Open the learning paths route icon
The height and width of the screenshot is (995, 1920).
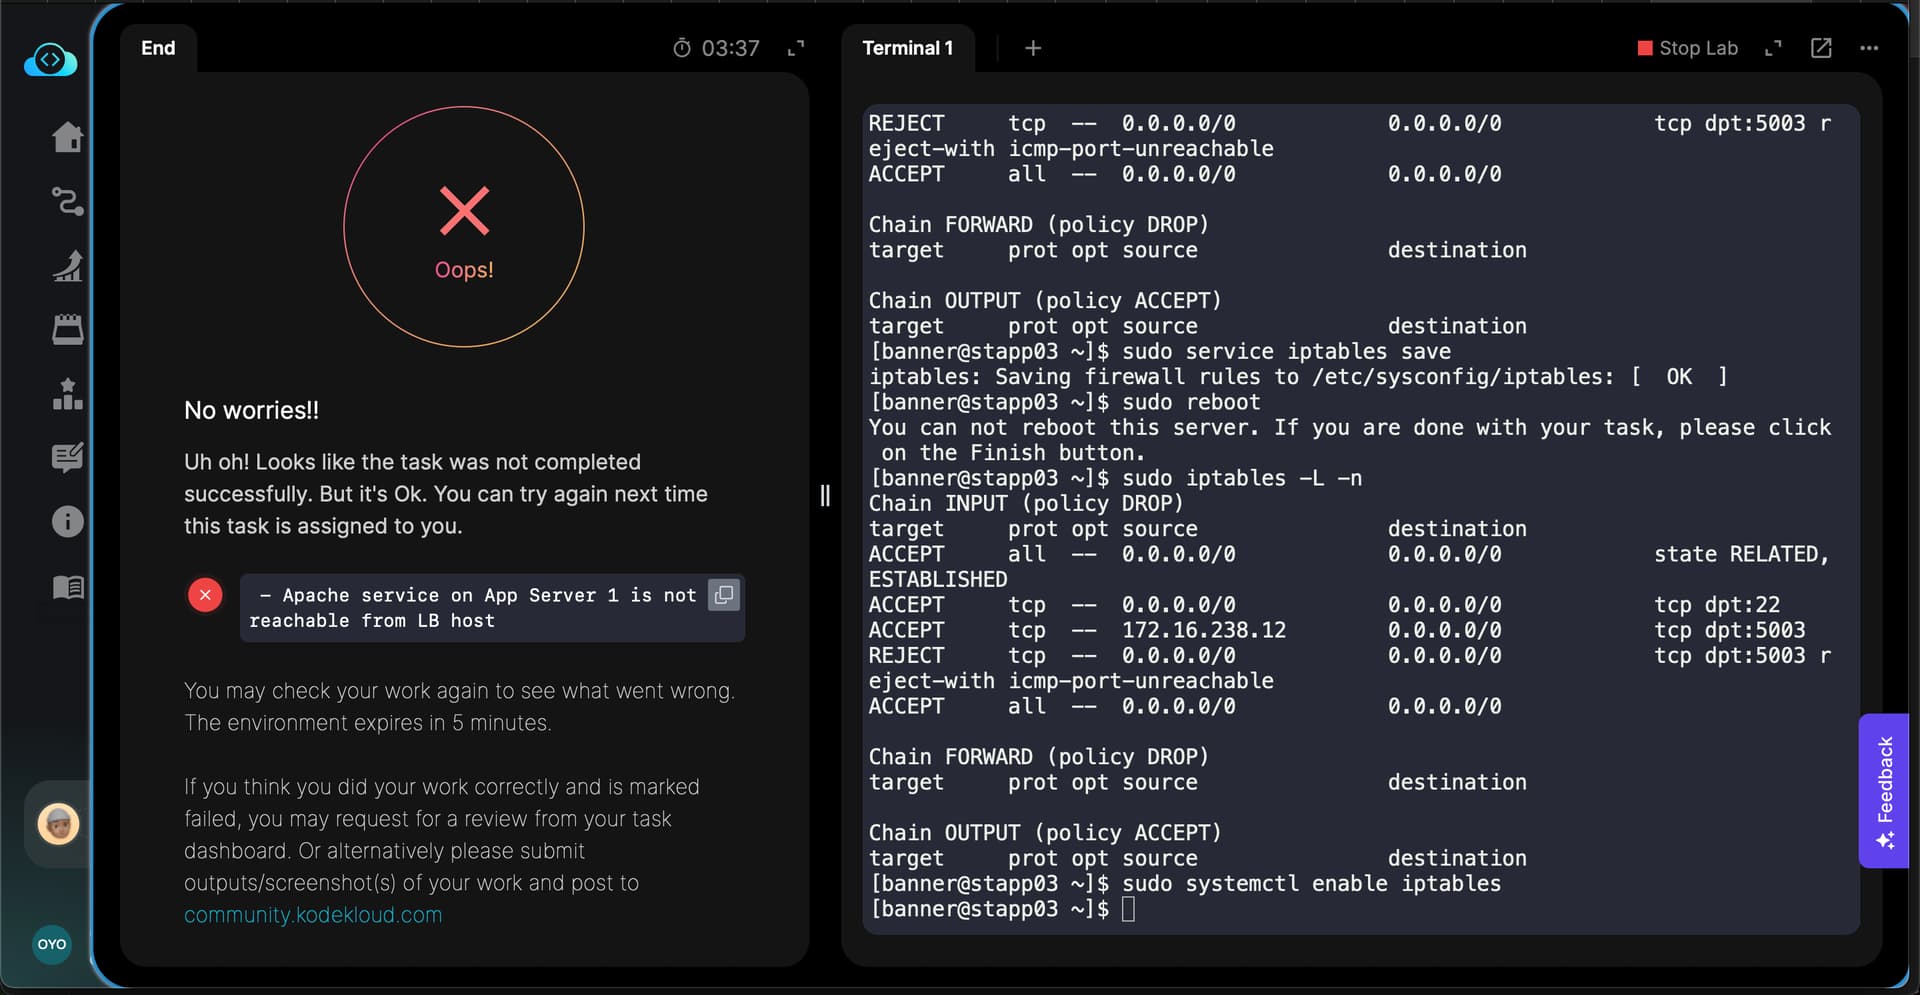(67, 201)
